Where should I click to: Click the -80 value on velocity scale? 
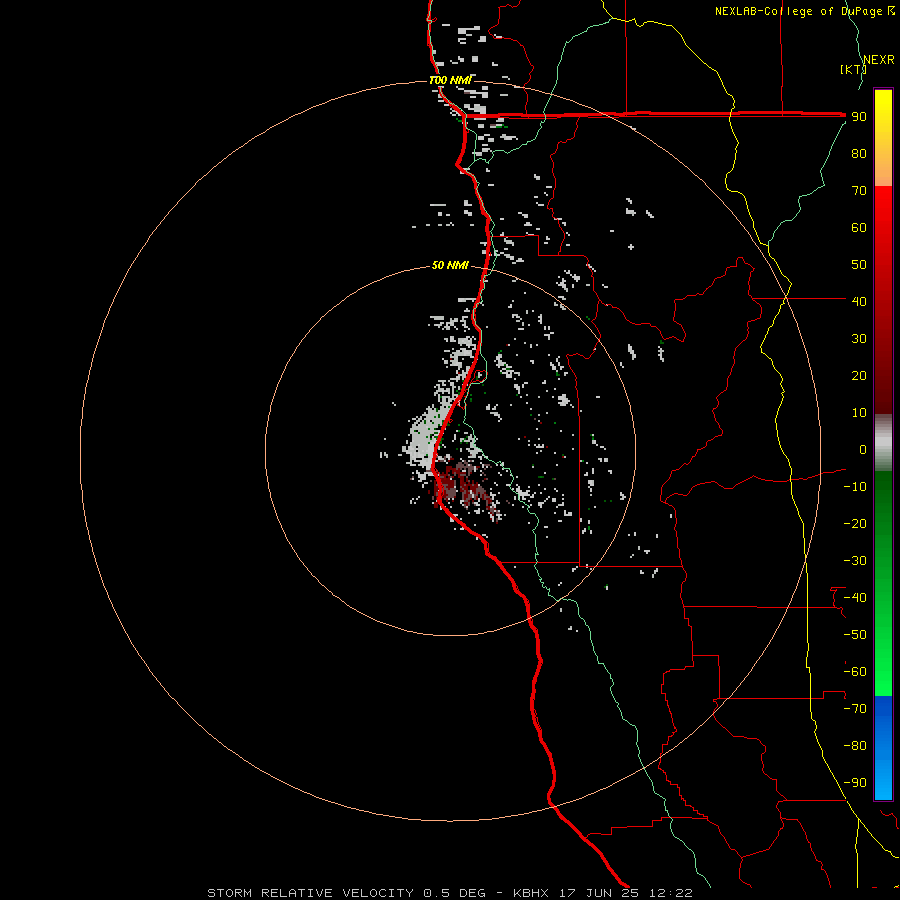[855, 746]
